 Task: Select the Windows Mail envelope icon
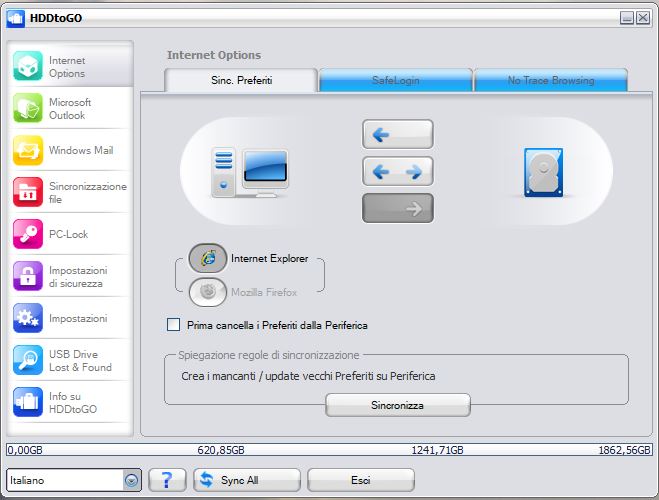pyautogui.click(x=28, y=150)
